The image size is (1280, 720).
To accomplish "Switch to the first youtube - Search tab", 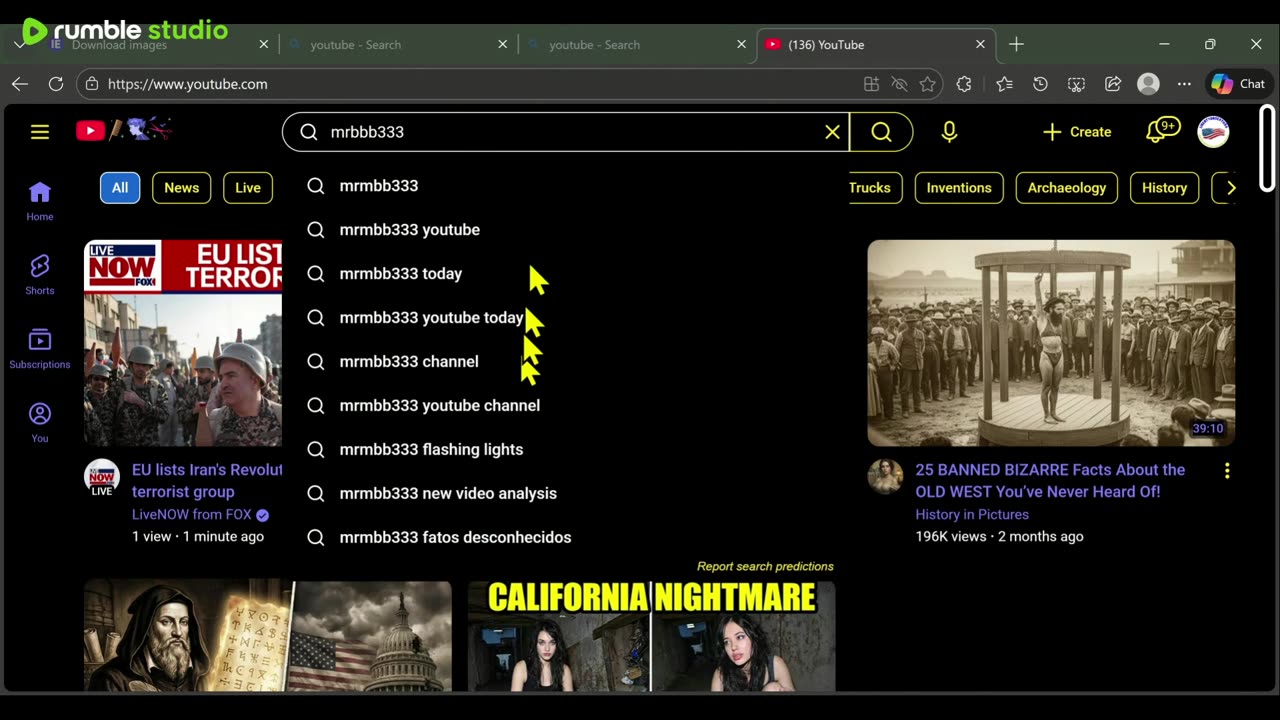I will click(399, 44).
